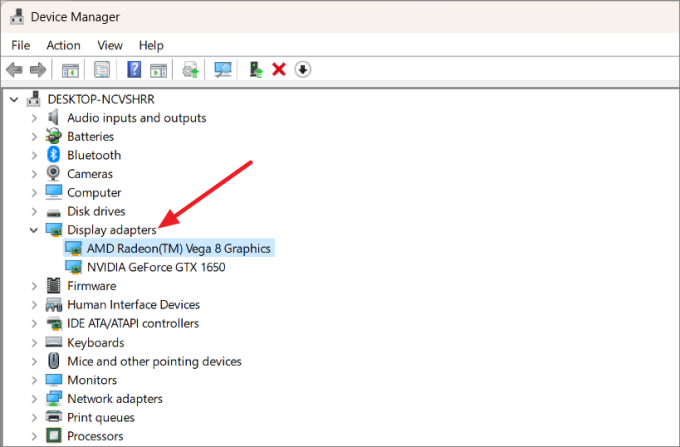Open the File menu

point(21,45)
